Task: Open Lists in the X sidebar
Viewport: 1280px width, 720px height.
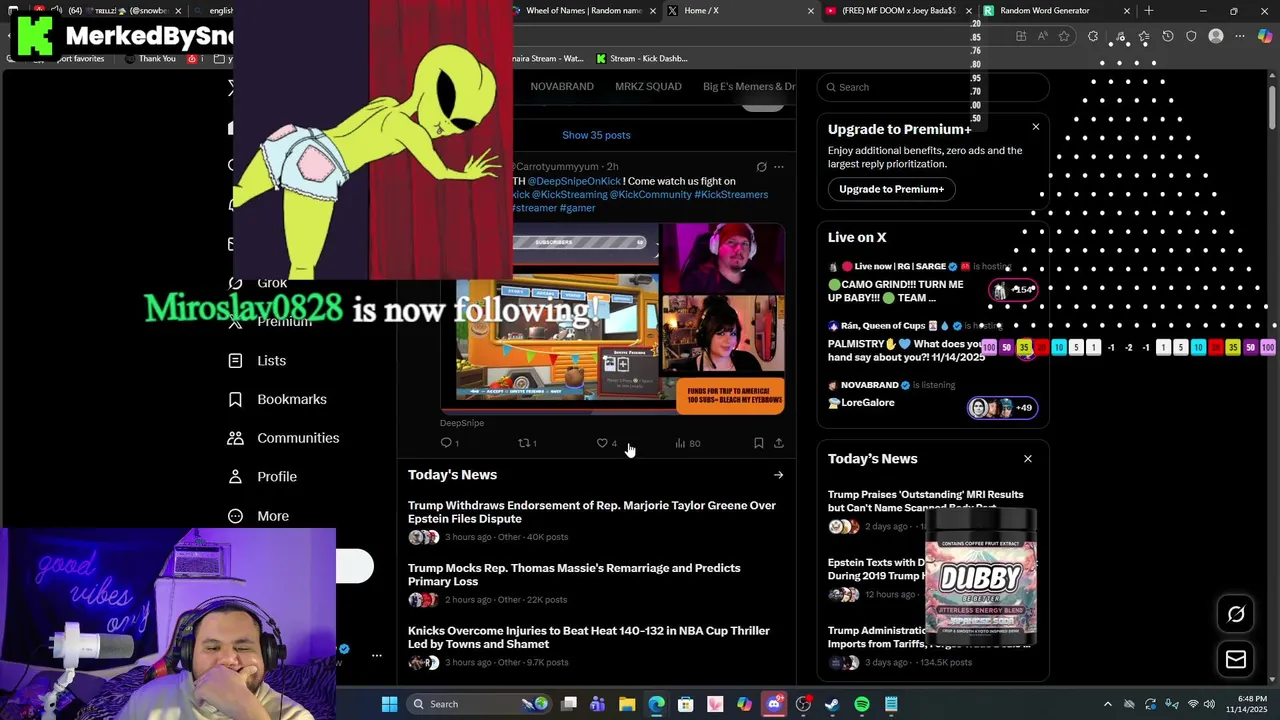Action: (257, 361)
